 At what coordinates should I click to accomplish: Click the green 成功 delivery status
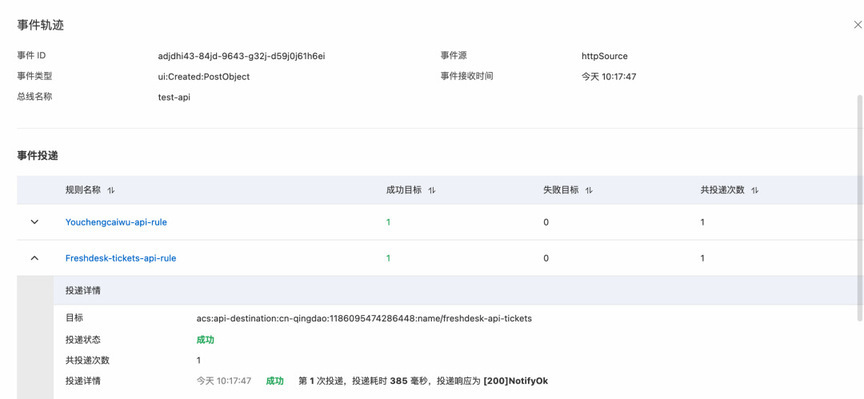[205, 339]
